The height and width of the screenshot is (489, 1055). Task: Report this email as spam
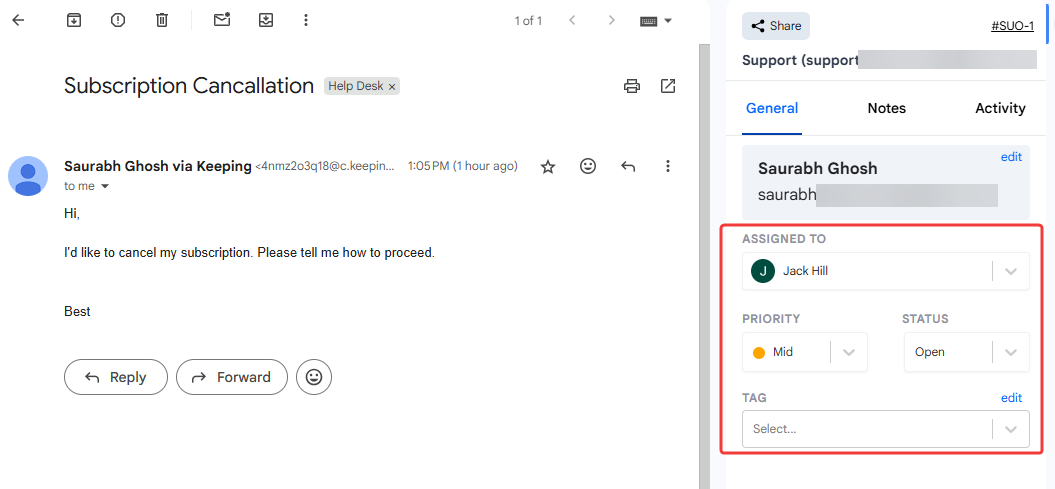click(118, 20)
